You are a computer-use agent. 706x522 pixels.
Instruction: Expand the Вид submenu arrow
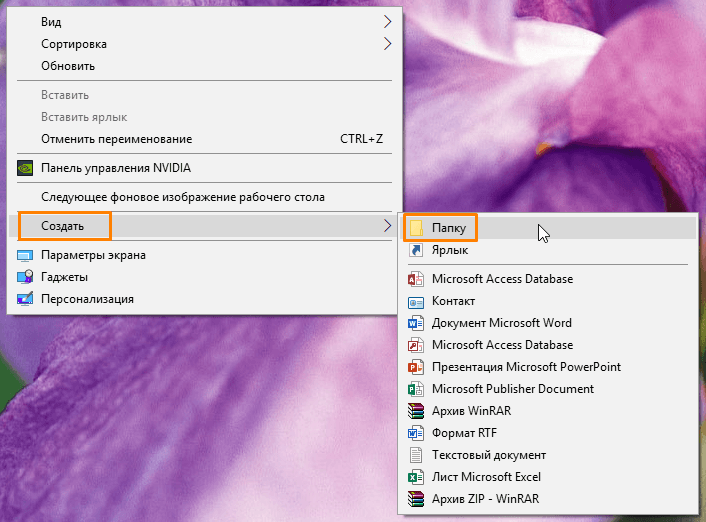tap(388, 22)
